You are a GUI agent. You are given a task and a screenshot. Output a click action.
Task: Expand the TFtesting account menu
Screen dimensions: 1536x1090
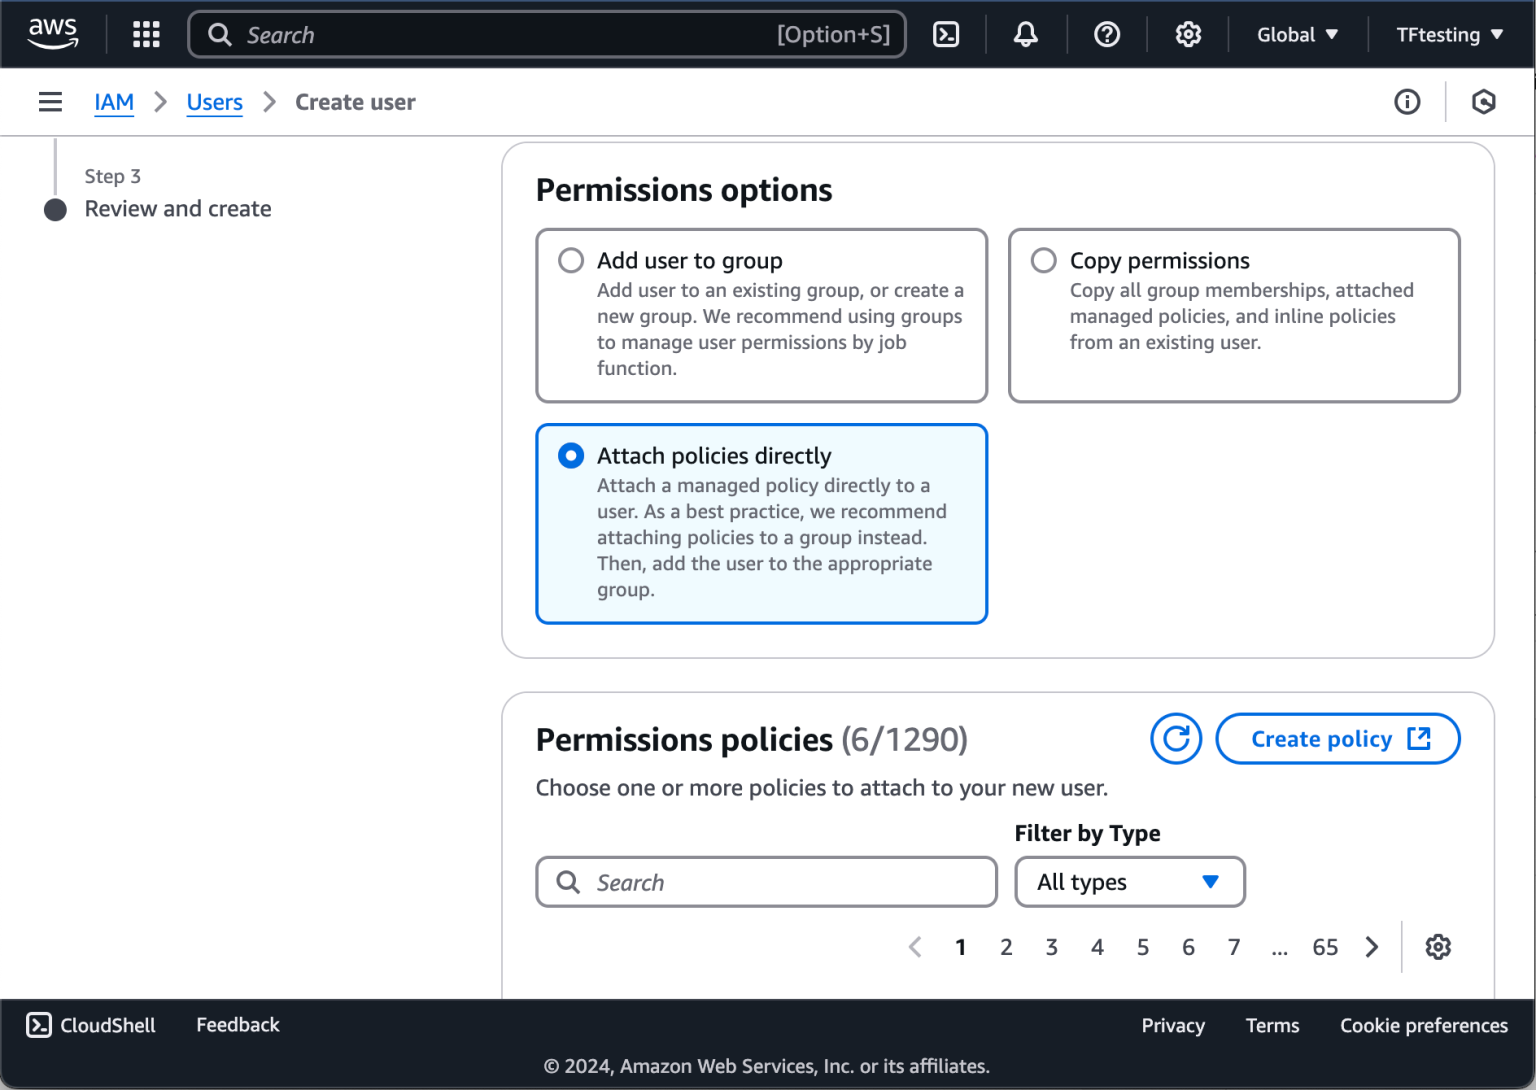(x=1448, y=34)
